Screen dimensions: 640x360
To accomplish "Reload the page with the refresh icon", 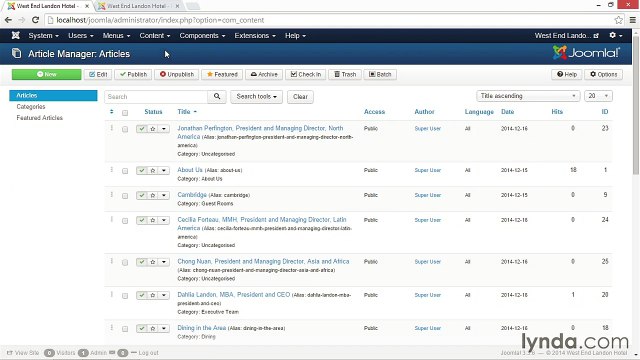I will (36, 20).
